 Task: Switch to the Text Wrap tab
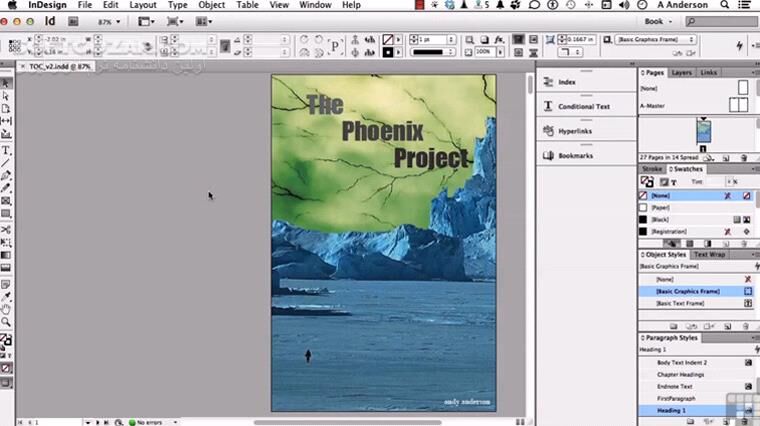tap(709, 254)
